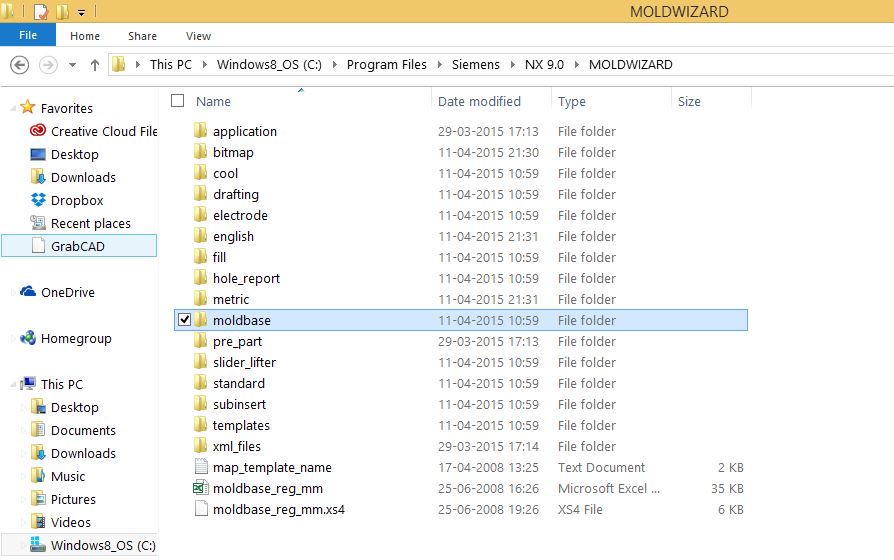Select the moldbase_reg_mm Excel file icon
The height and width of the screenshot is (560, 894).
click(x=201, y=488)
